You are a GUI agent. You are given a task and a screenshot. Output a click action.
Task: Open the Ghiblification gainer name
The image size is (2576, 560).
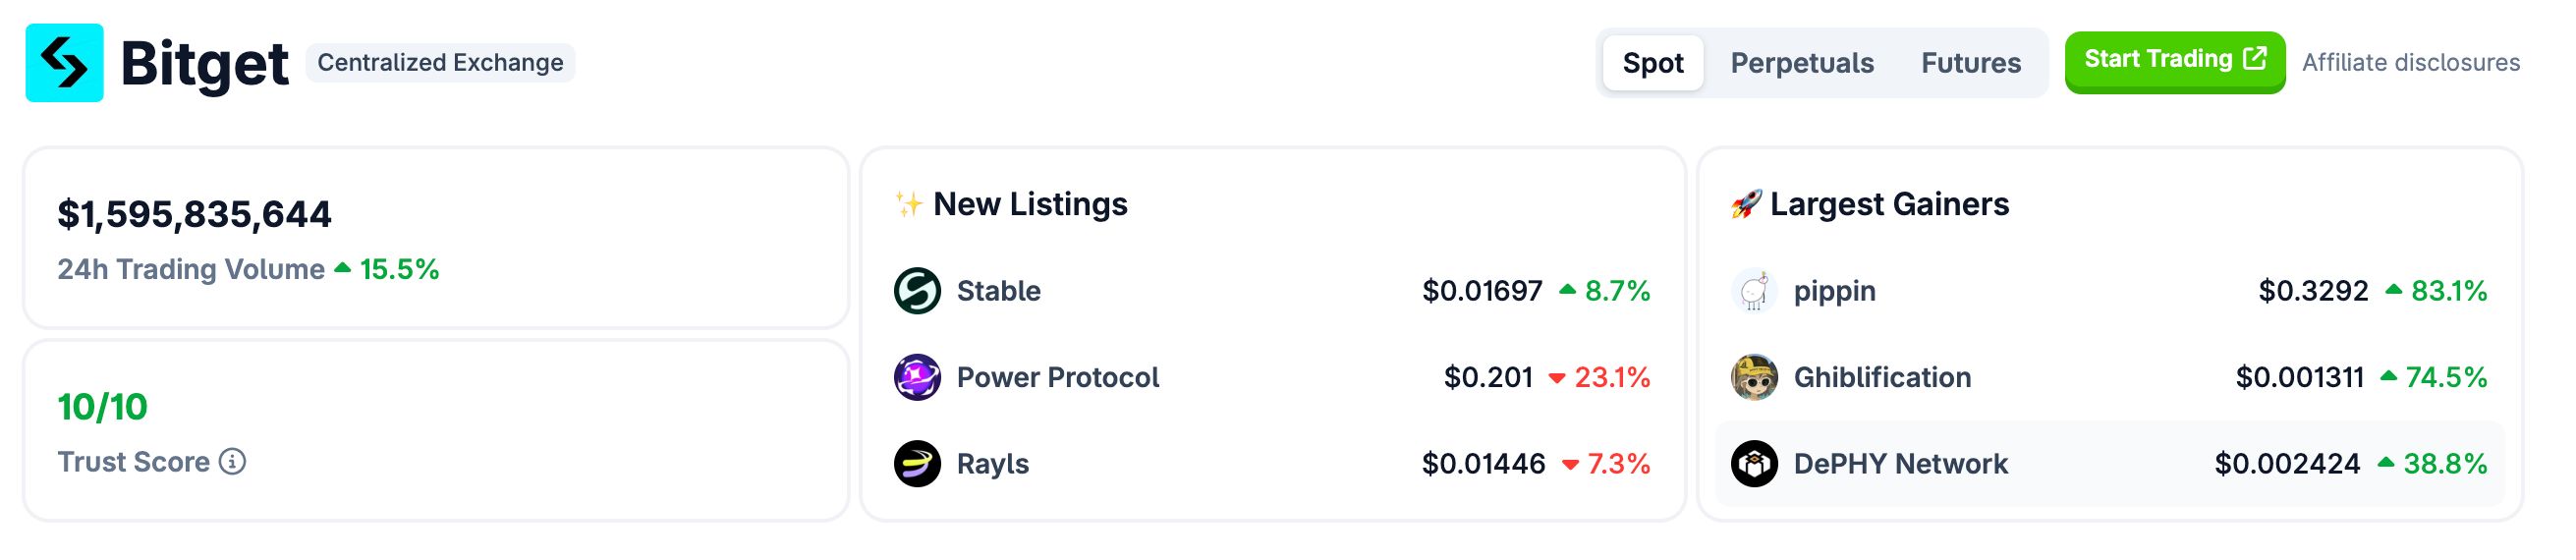1882,377
